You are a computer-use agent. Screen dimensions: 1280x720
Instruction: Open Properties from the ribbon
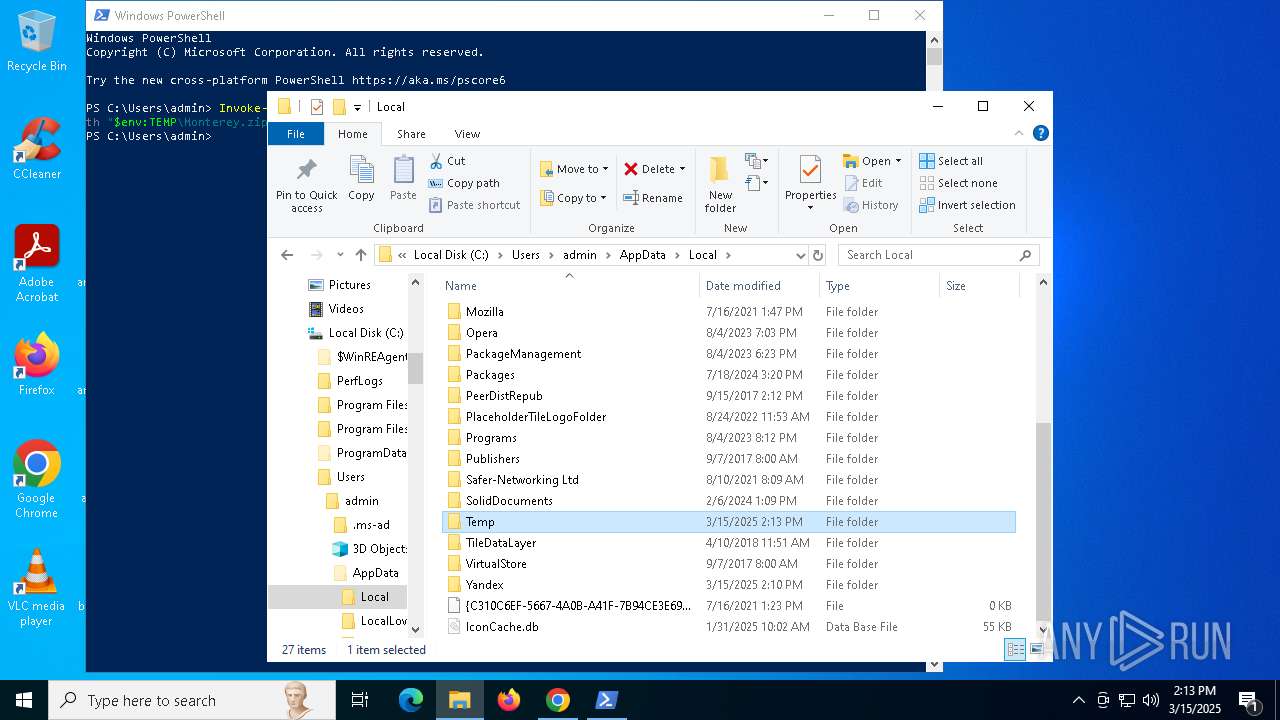click(810, 184)
